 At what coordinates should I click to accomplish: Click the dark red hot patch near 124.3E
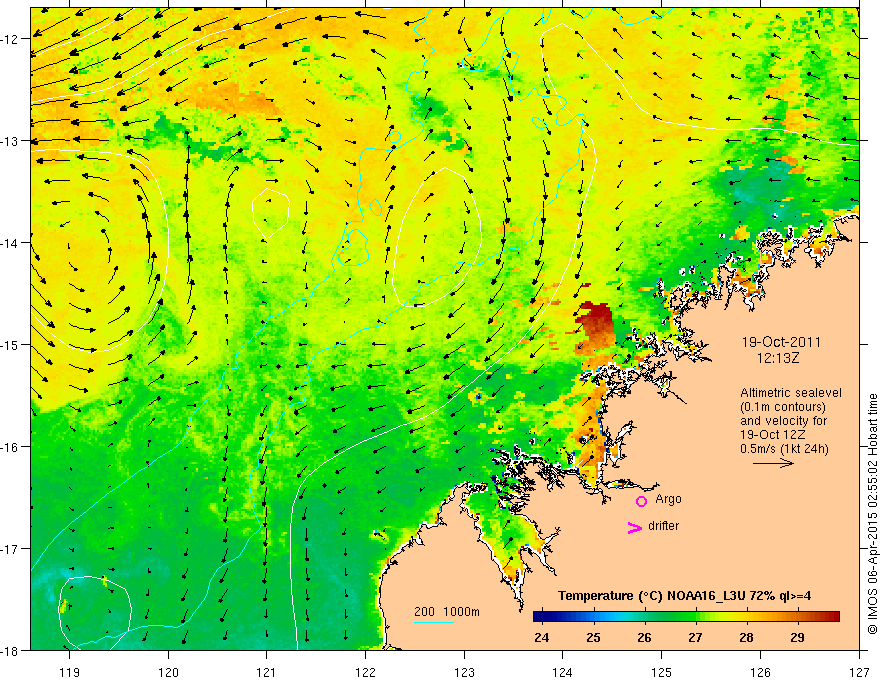click(597, 323)
